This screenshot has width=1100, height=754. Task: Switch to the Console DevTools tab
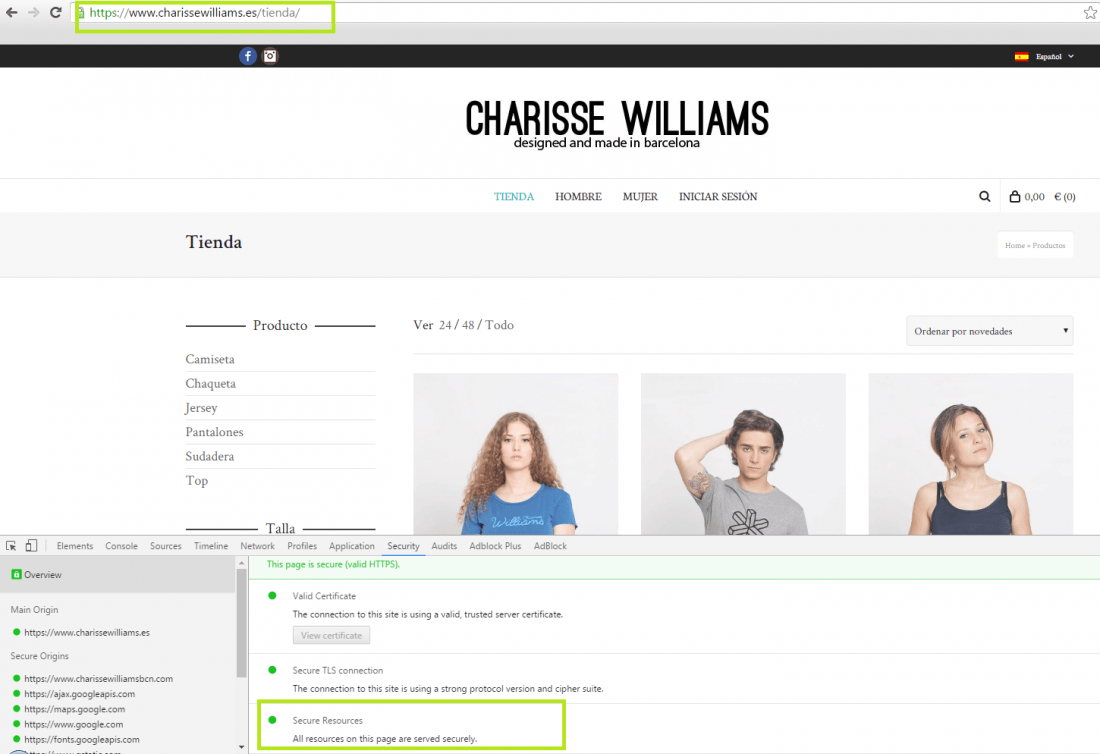click(x=121, y=546)
